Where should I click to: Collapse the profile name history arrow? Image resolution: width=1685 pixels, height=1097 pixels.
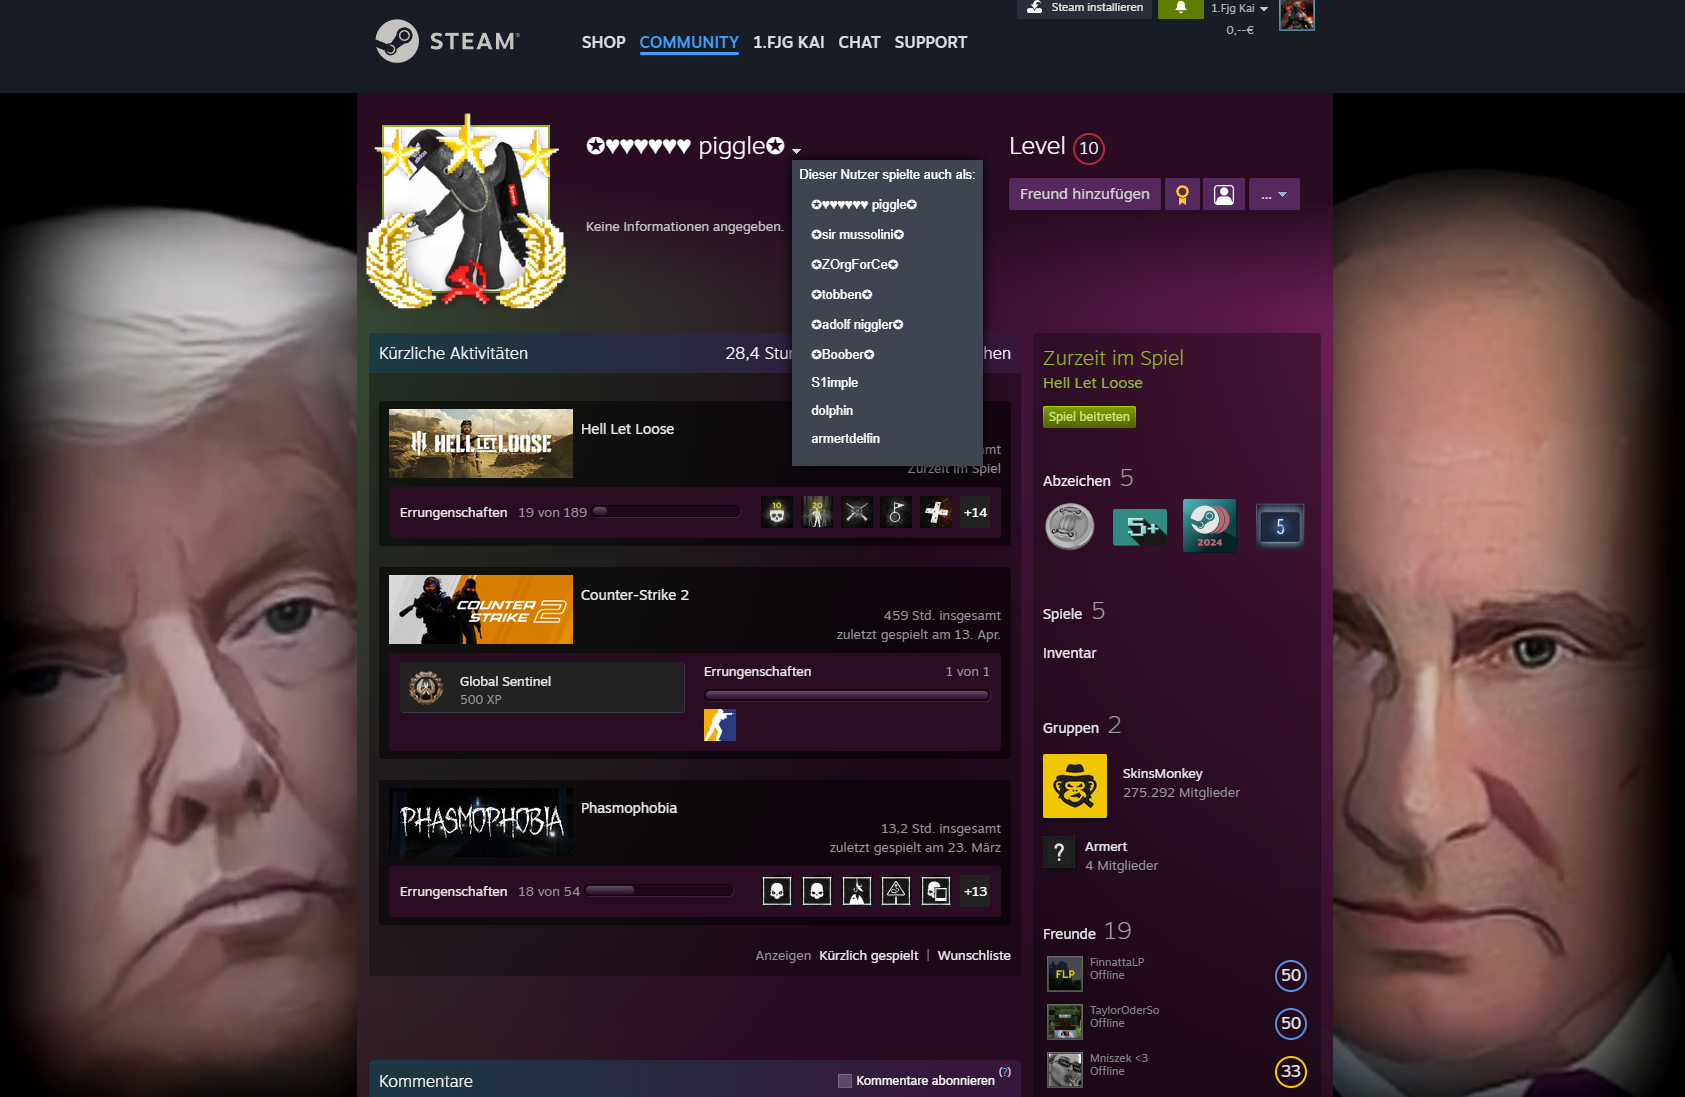click(796, 152)
